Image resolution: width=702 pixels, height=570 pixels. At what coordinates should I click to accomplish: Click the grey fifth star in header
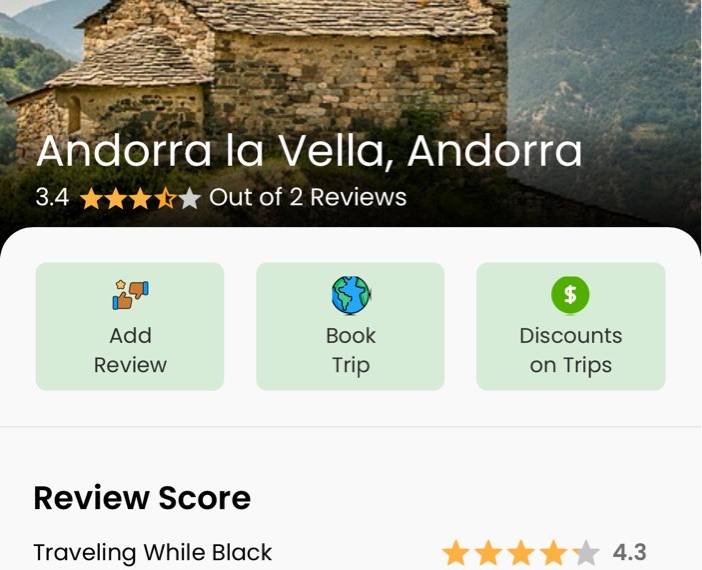[190, 198]
